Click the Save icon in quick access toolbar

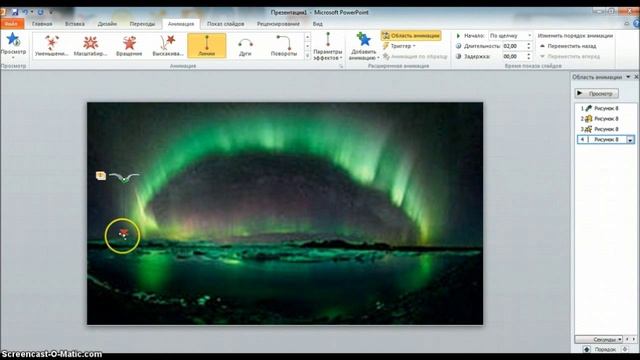(x=15, y=12)
